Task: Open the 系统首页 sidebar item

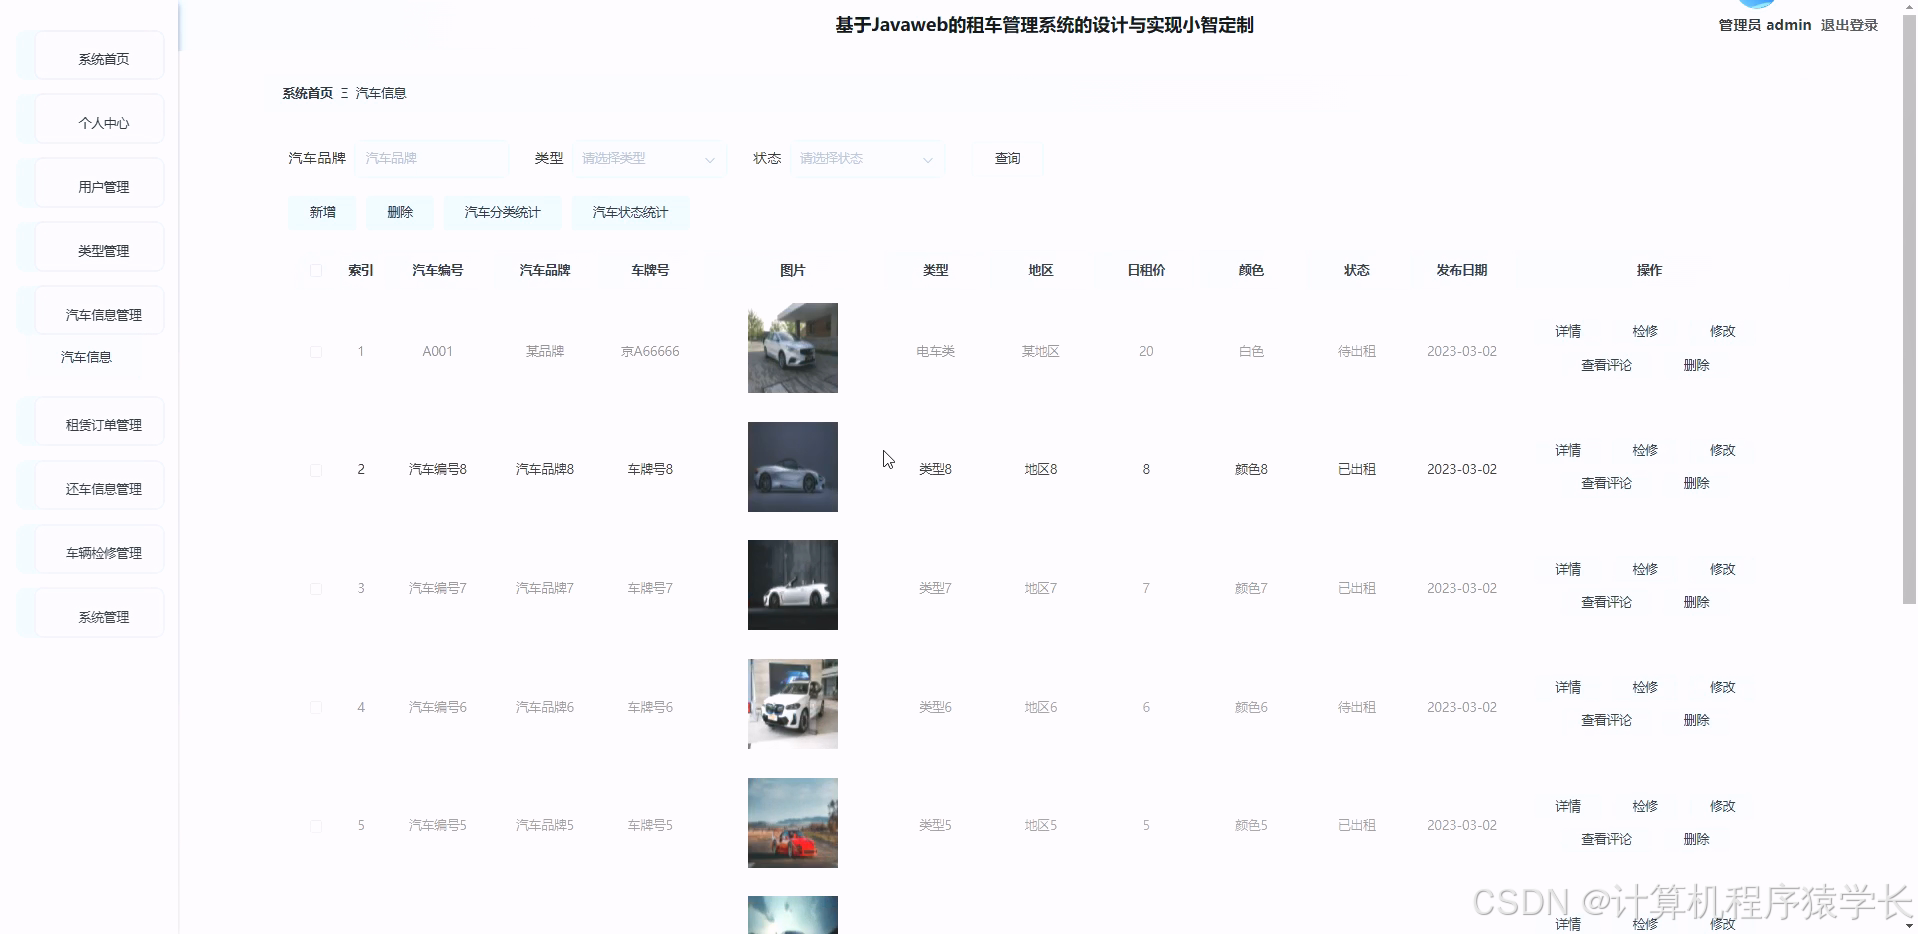Action: click(101, 58)
